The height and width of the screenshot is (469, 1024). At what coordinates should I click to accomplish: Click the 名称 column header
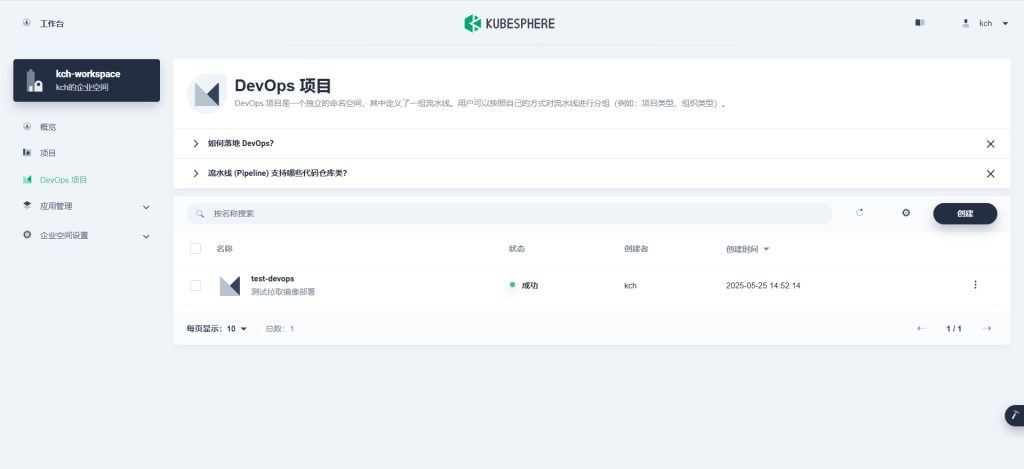[225, 249]
